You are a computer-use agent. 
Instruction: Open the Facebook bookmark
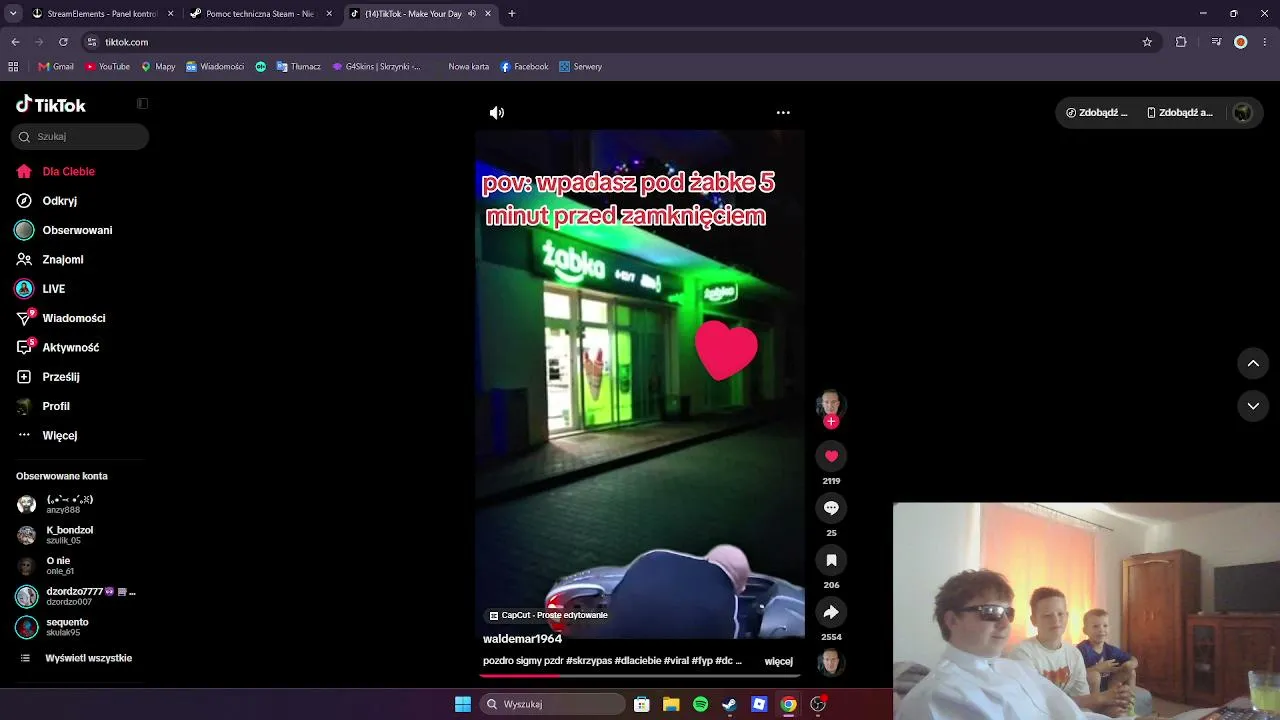point(525,67)
